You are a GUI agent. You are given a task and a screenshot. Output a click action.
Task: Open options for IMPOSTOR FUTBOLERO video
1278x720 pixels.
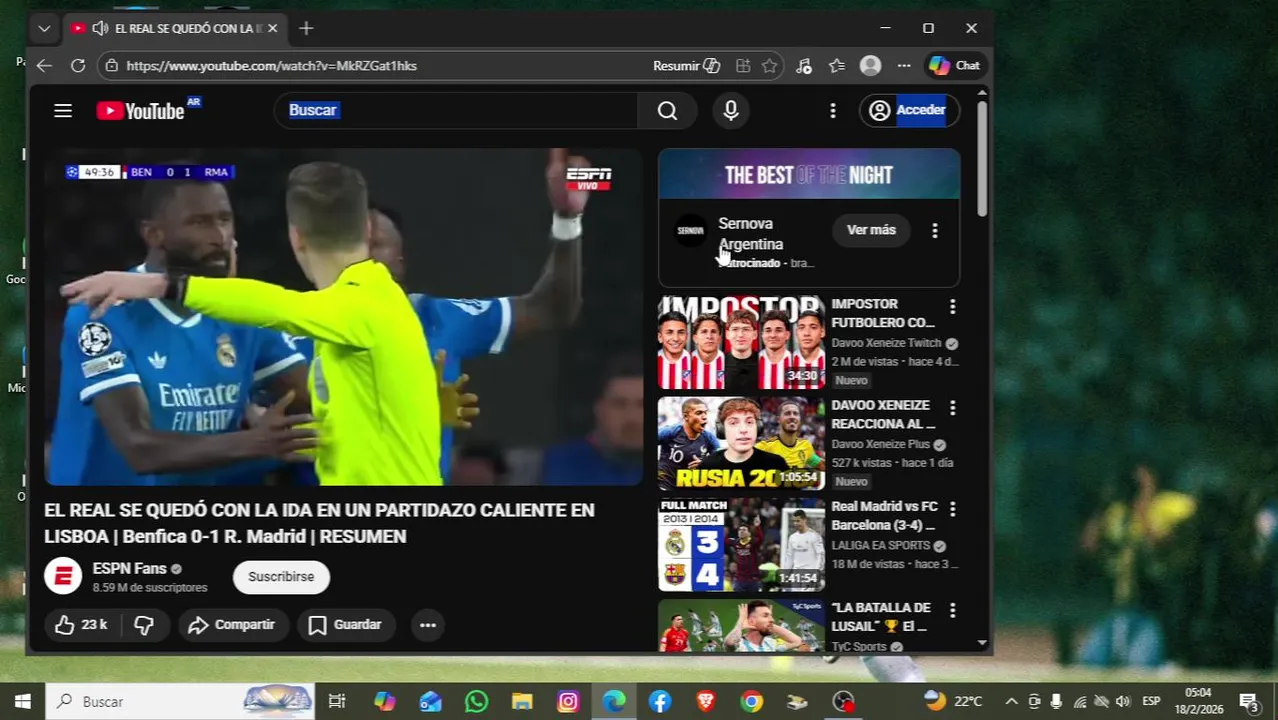pyautogui.click(x=952, y=307)
